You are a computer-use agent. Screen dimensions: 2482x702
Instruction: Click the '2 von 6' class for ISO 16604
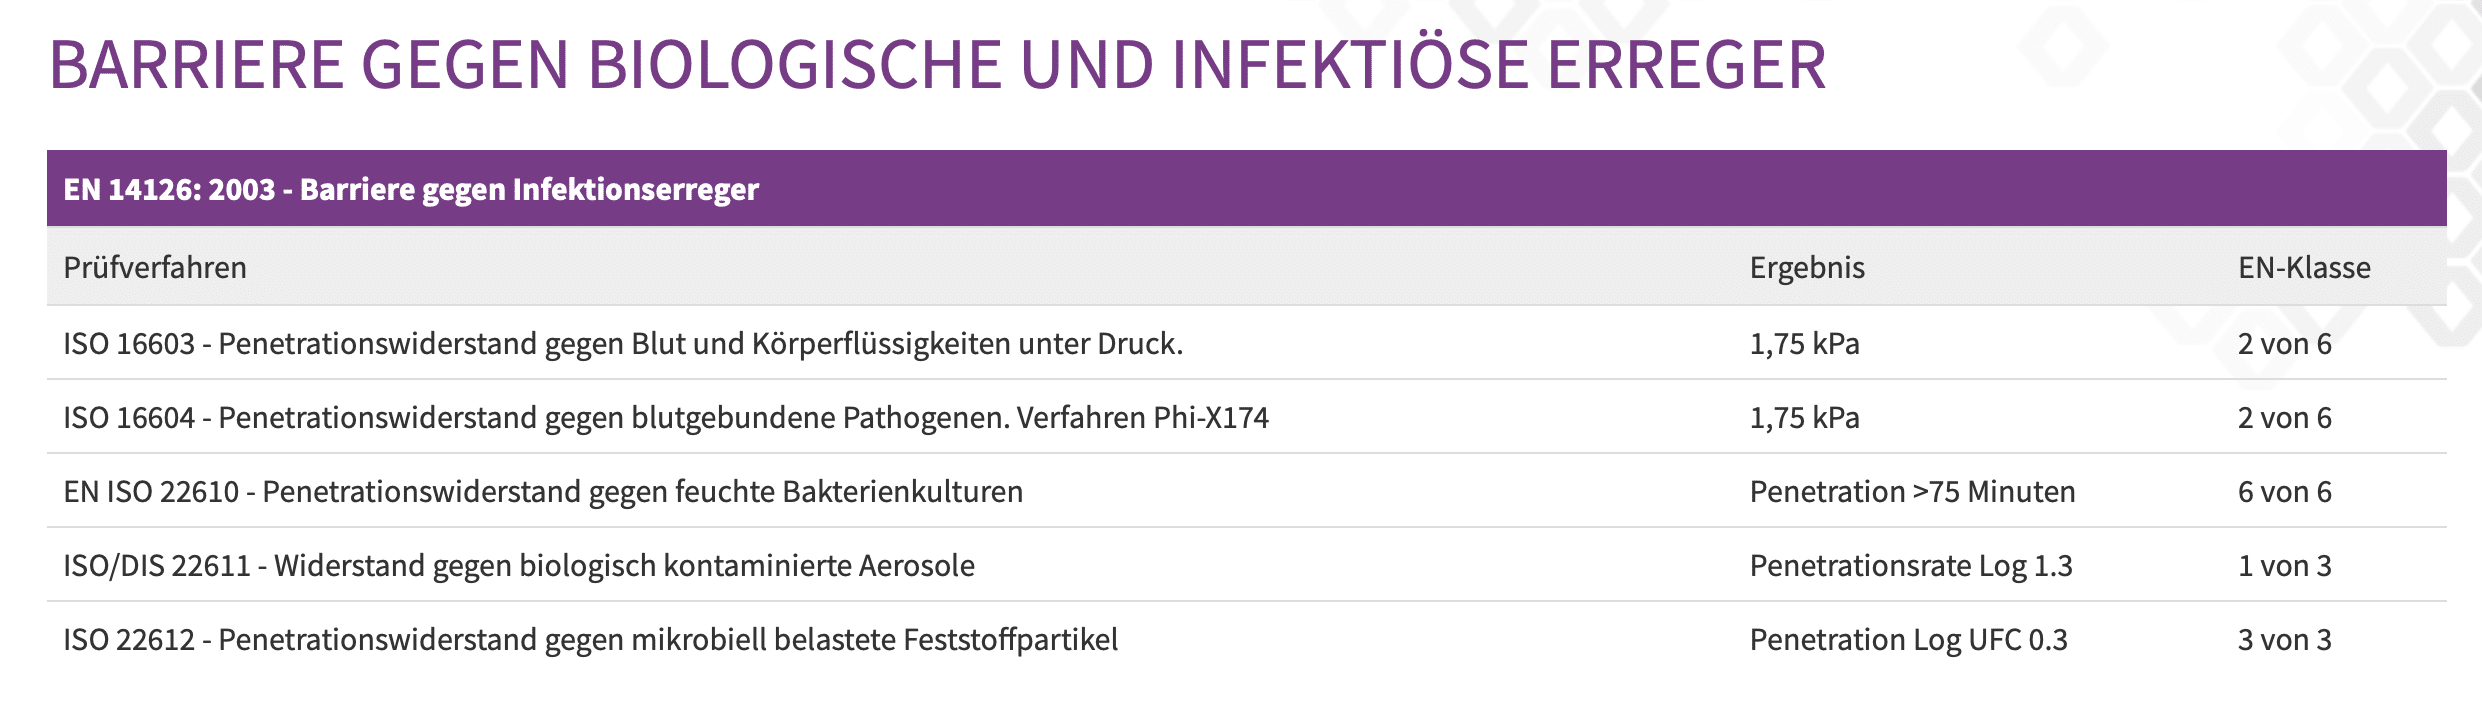pyautogui.click(x=2284, y=418)
